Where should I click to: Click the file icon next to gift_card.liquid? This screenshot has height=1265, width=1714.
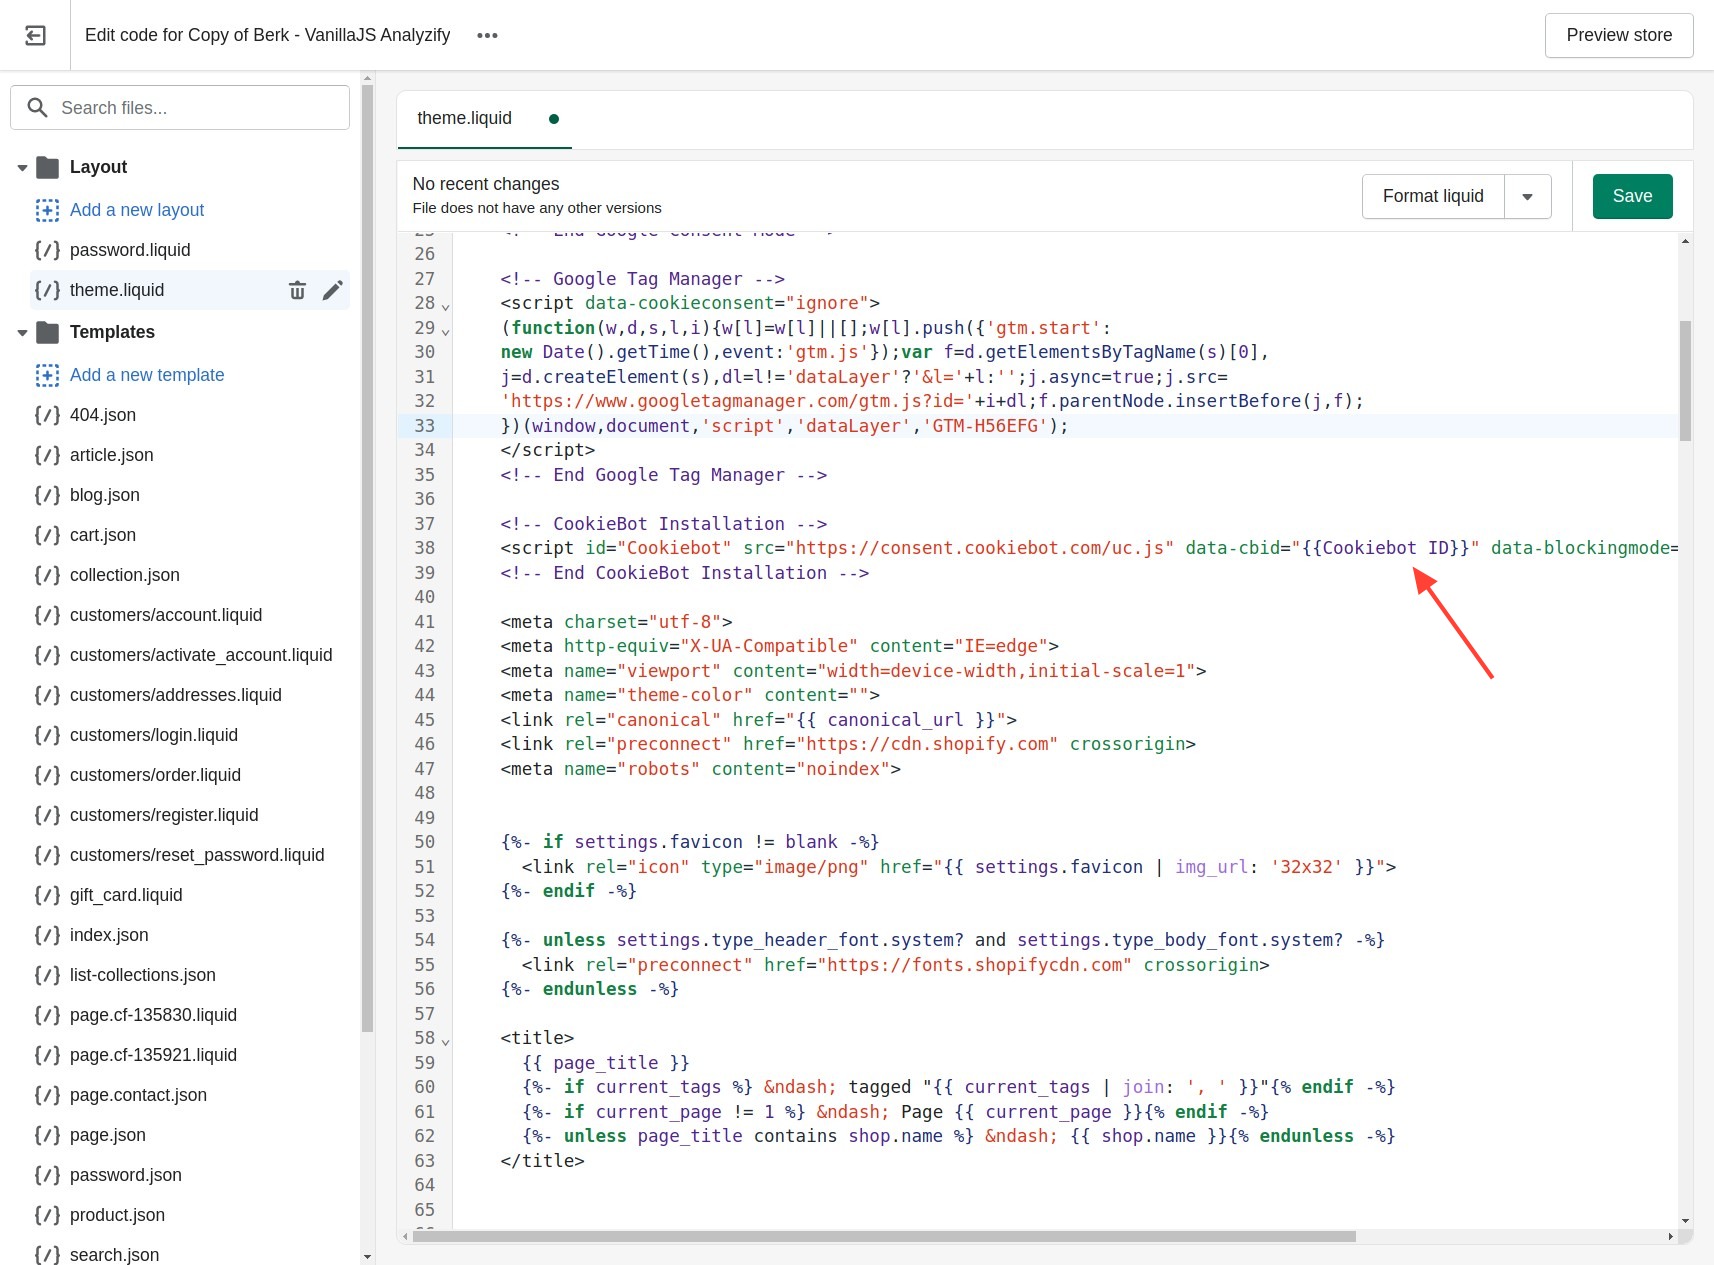[x=46, y=895]
